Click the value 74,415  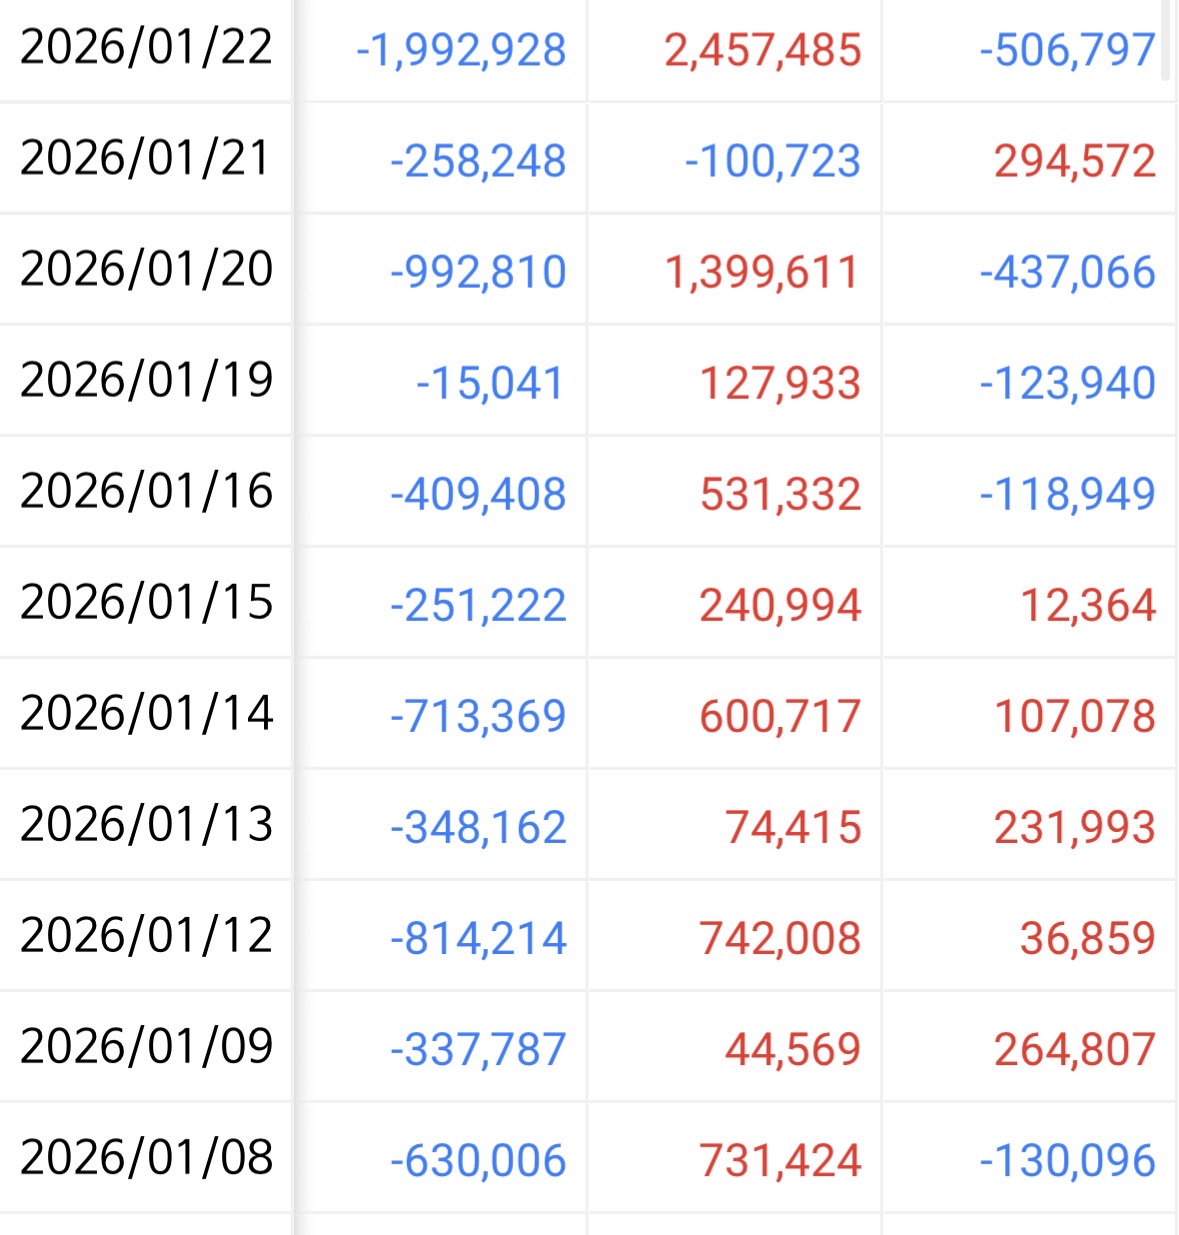[793, 827]
